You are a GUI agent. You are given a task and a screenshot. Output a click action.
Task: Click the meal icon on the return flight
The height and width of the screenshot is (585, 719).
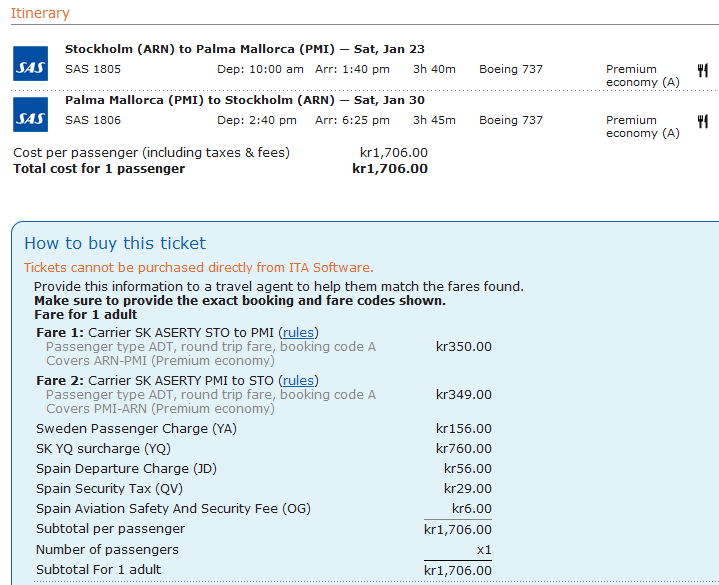click(x=703, y=121)
